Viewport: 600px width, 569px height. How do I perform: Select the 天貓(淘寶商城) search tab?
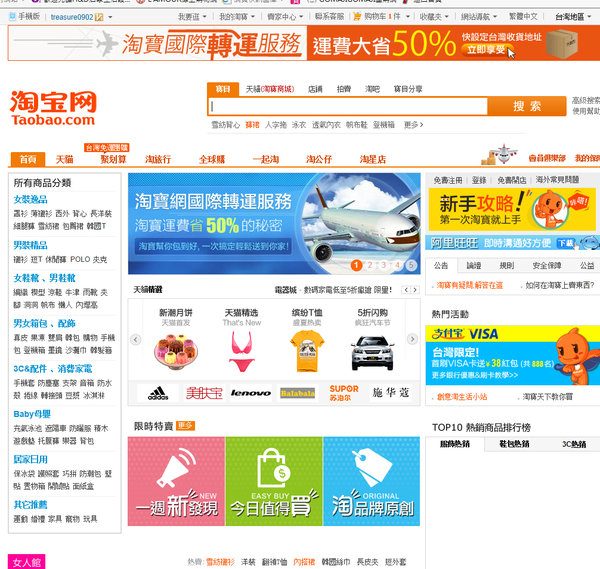point(270,89)
